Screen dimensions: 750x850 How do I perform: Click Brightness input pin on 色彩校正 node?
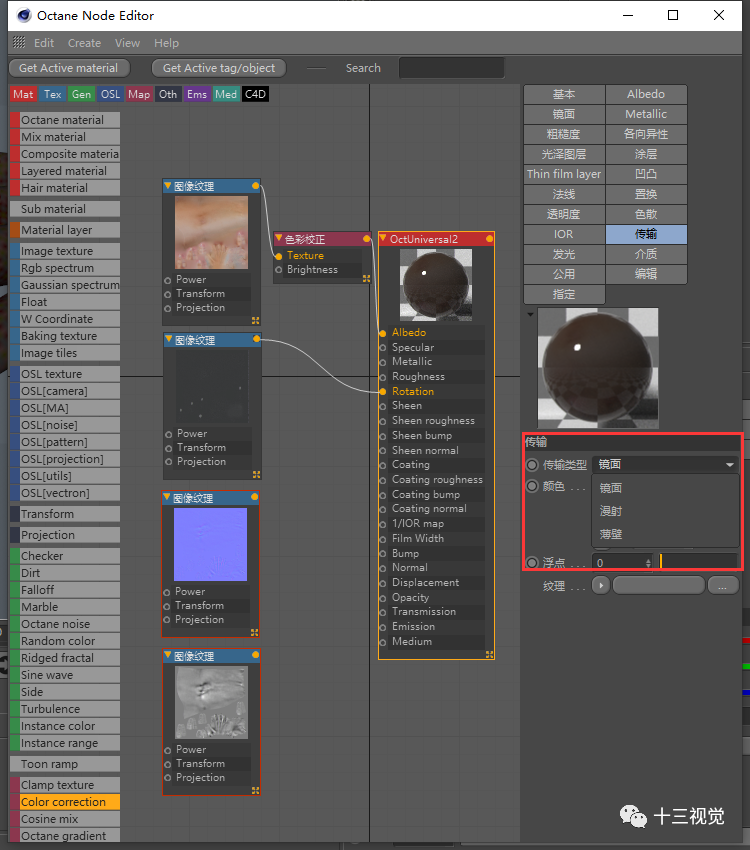point(279,270)
